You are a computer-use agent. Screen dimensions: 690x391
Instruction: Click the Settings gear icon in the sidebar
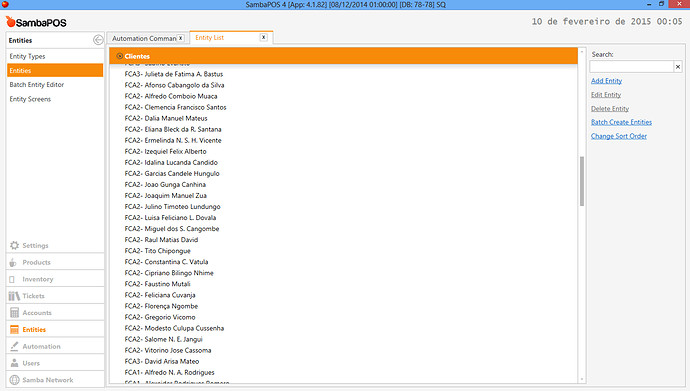coord(15,245)
